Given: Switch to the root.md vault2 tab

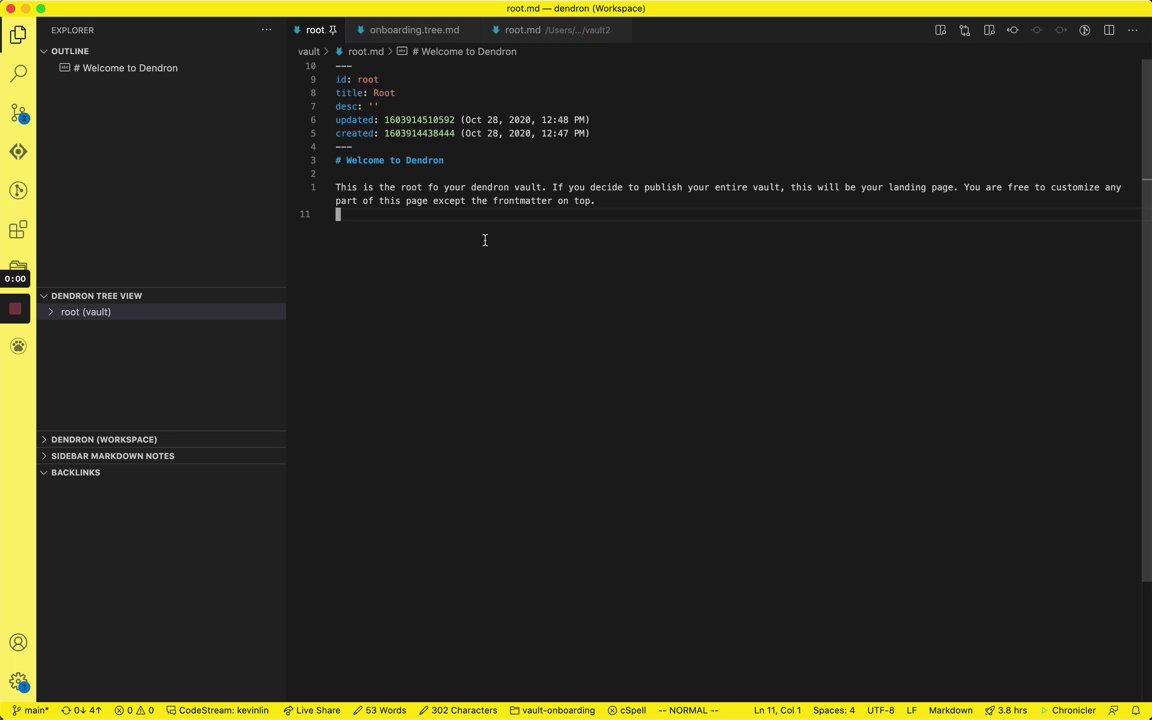Looking at the screenshot, I should coord(556,30).
